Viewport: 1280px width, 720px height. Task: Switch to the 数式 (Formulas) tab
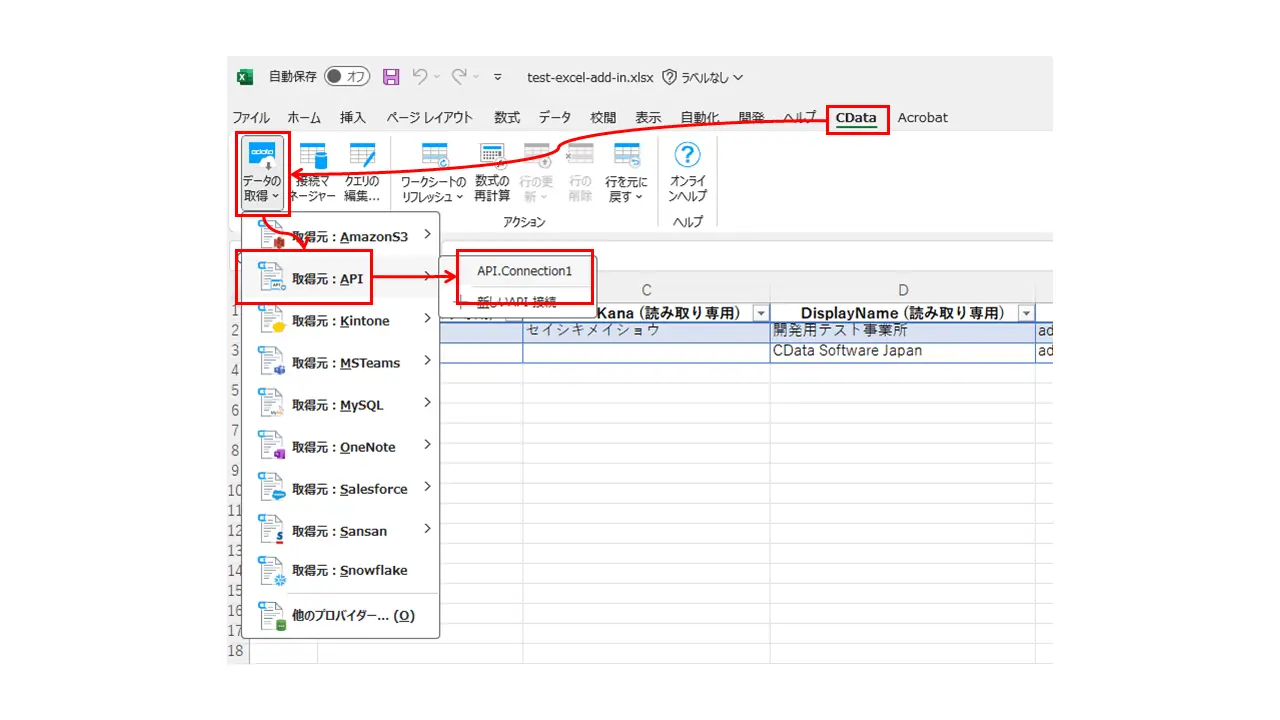pos(507,117)
